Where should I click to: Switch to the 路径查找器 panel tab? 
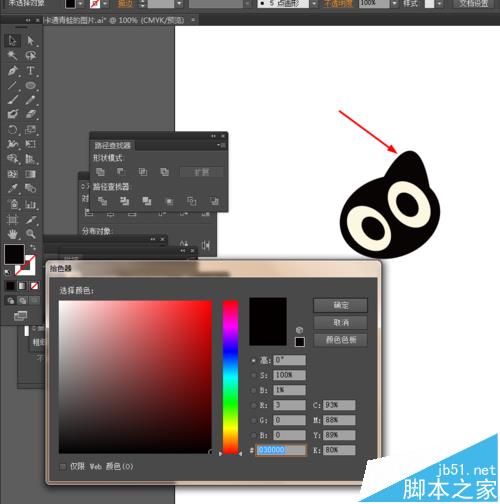[x=112, y=145]
